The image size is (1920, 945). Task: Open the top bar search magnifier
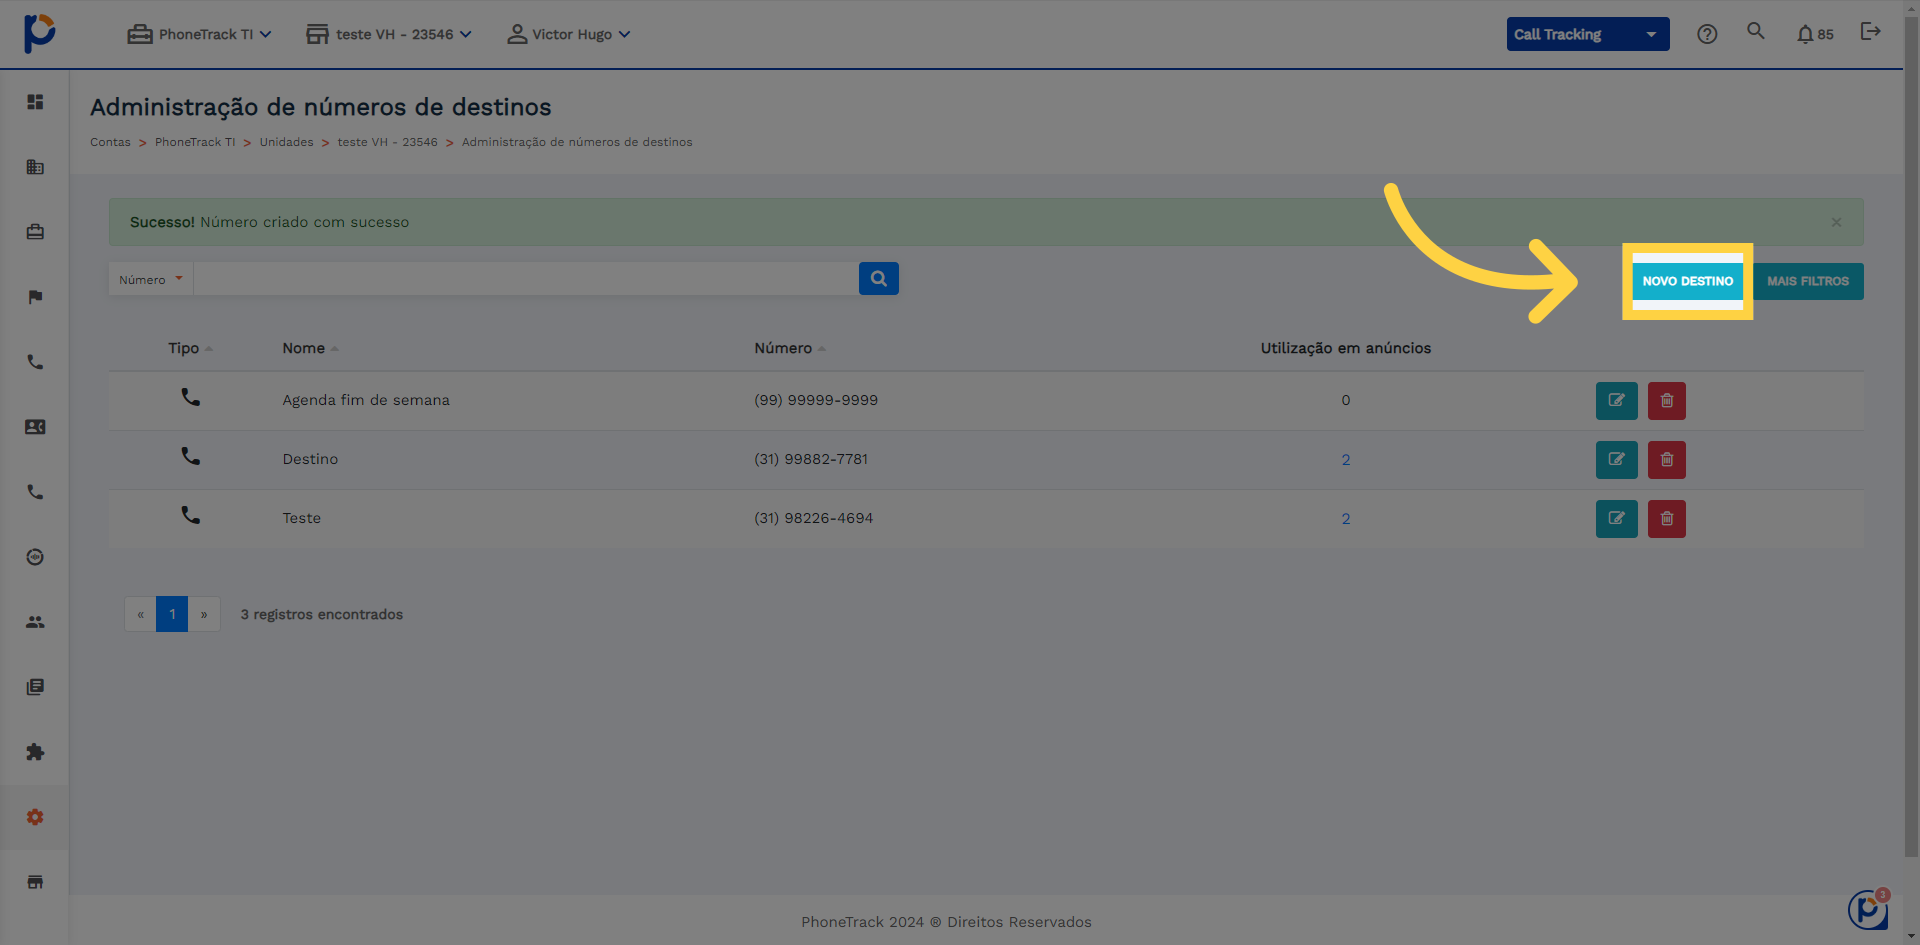pyautogui.click(x=1756, y=31)
